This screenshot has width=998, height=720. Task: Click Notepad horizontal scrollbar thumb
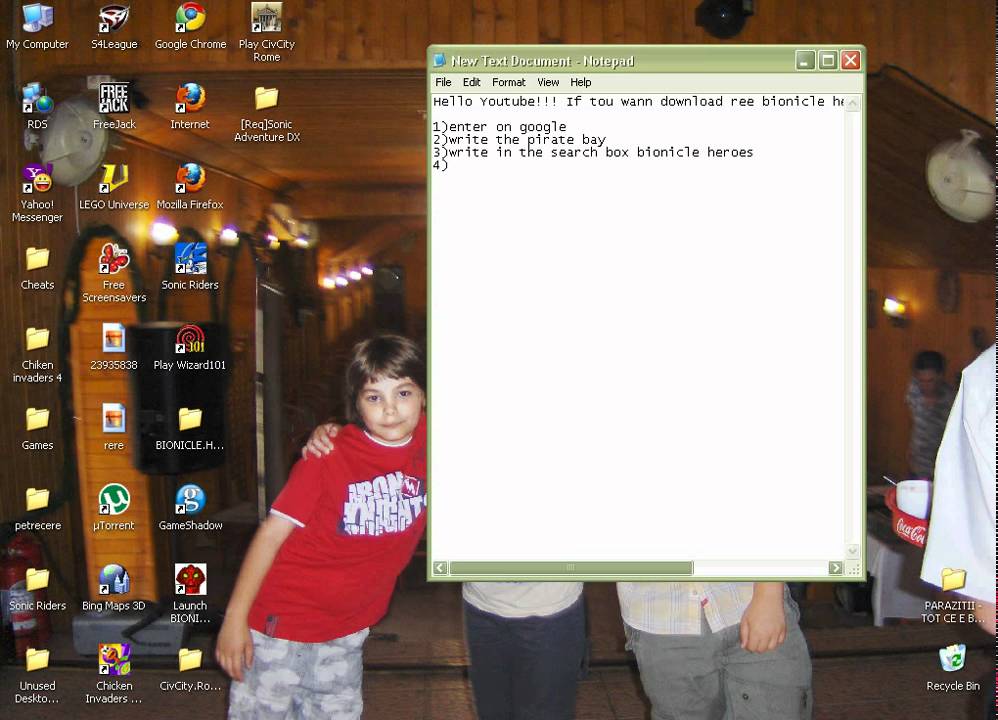[x=571, y=568]
